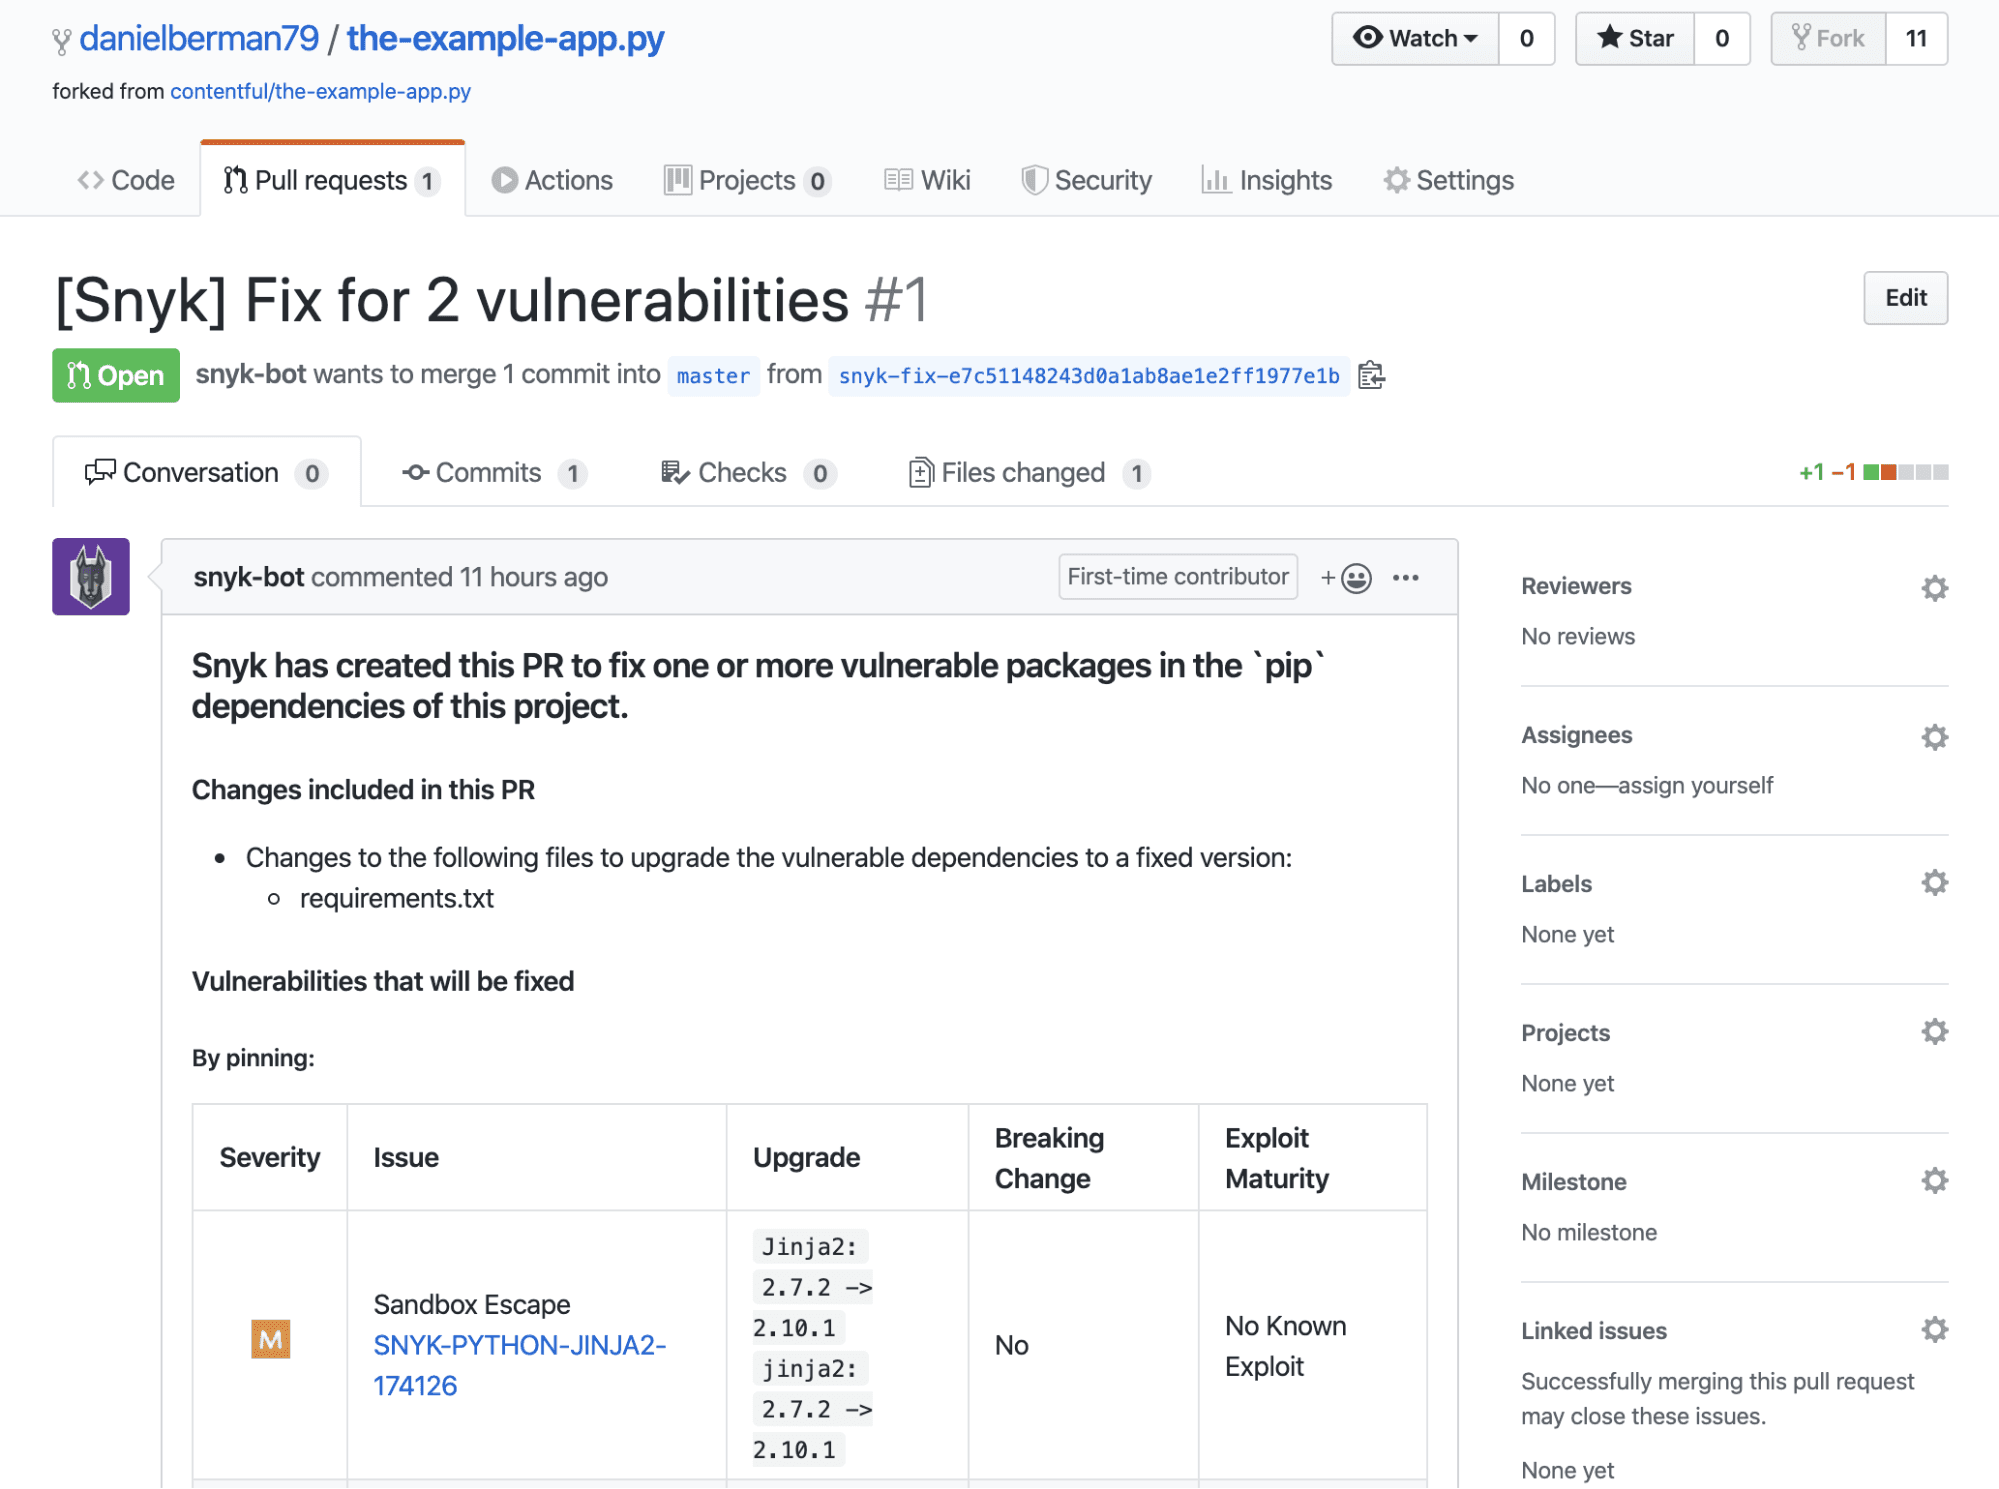The width and height of the screenshot is (1999, 1489).
Task: Open Milestone gear settings
Action: (1934, 1181)
